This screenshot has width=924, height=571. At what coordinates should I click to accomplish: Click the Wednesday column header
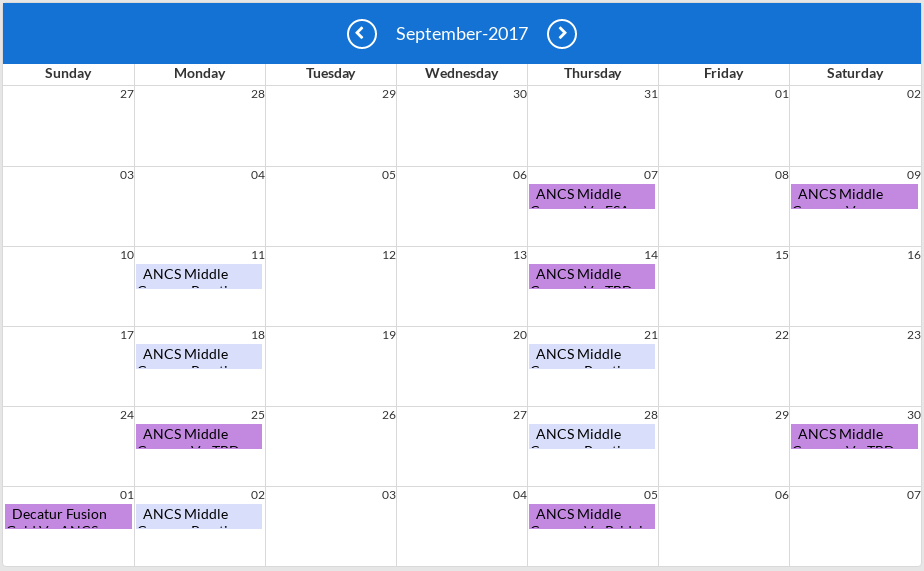click(461, 74)
